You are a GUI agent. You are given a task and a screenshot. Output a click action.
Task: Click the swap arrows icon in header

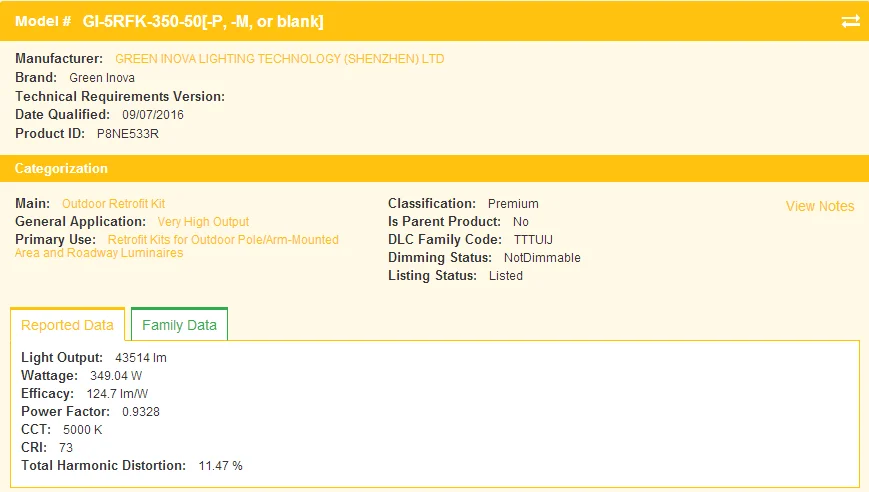851,22
